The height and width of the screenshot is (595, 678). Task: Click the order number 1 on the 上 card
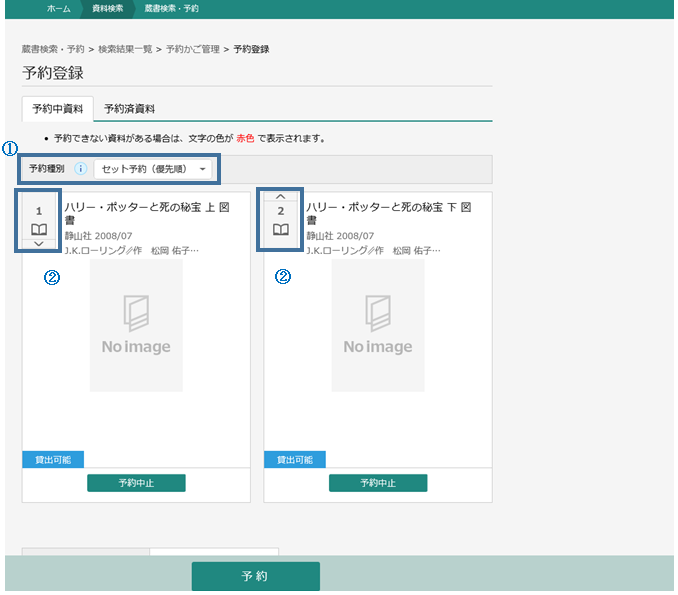click(x=39, y=211)
